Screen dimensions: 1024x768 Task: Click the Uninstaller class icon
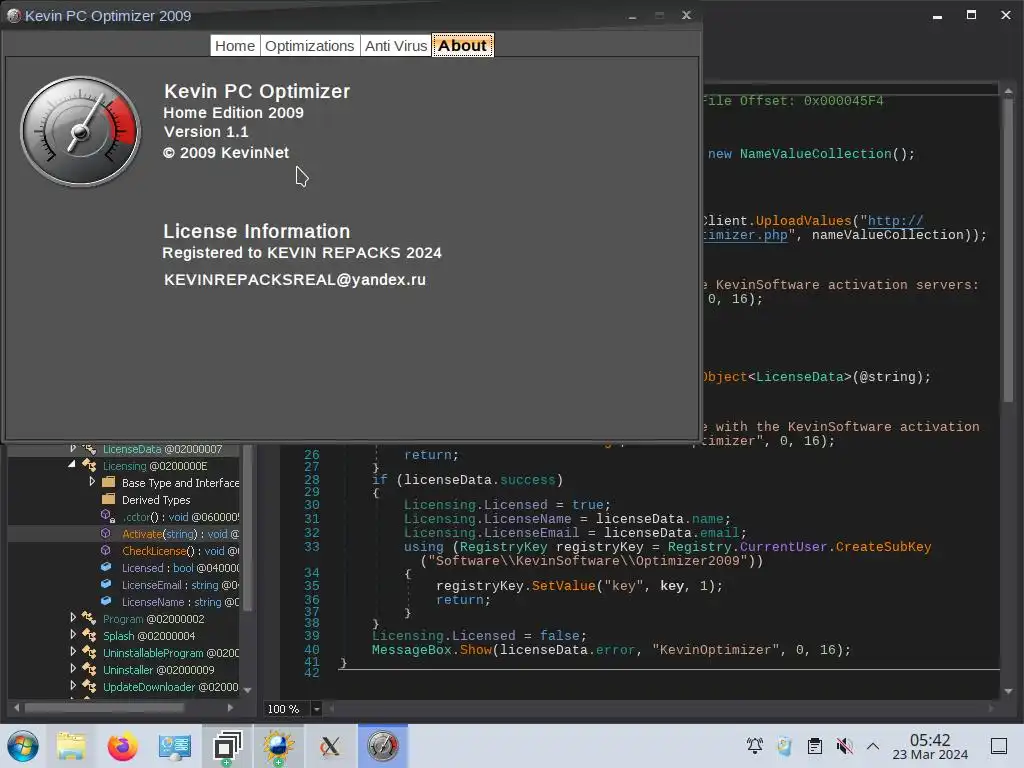click(x=89, y=669)
